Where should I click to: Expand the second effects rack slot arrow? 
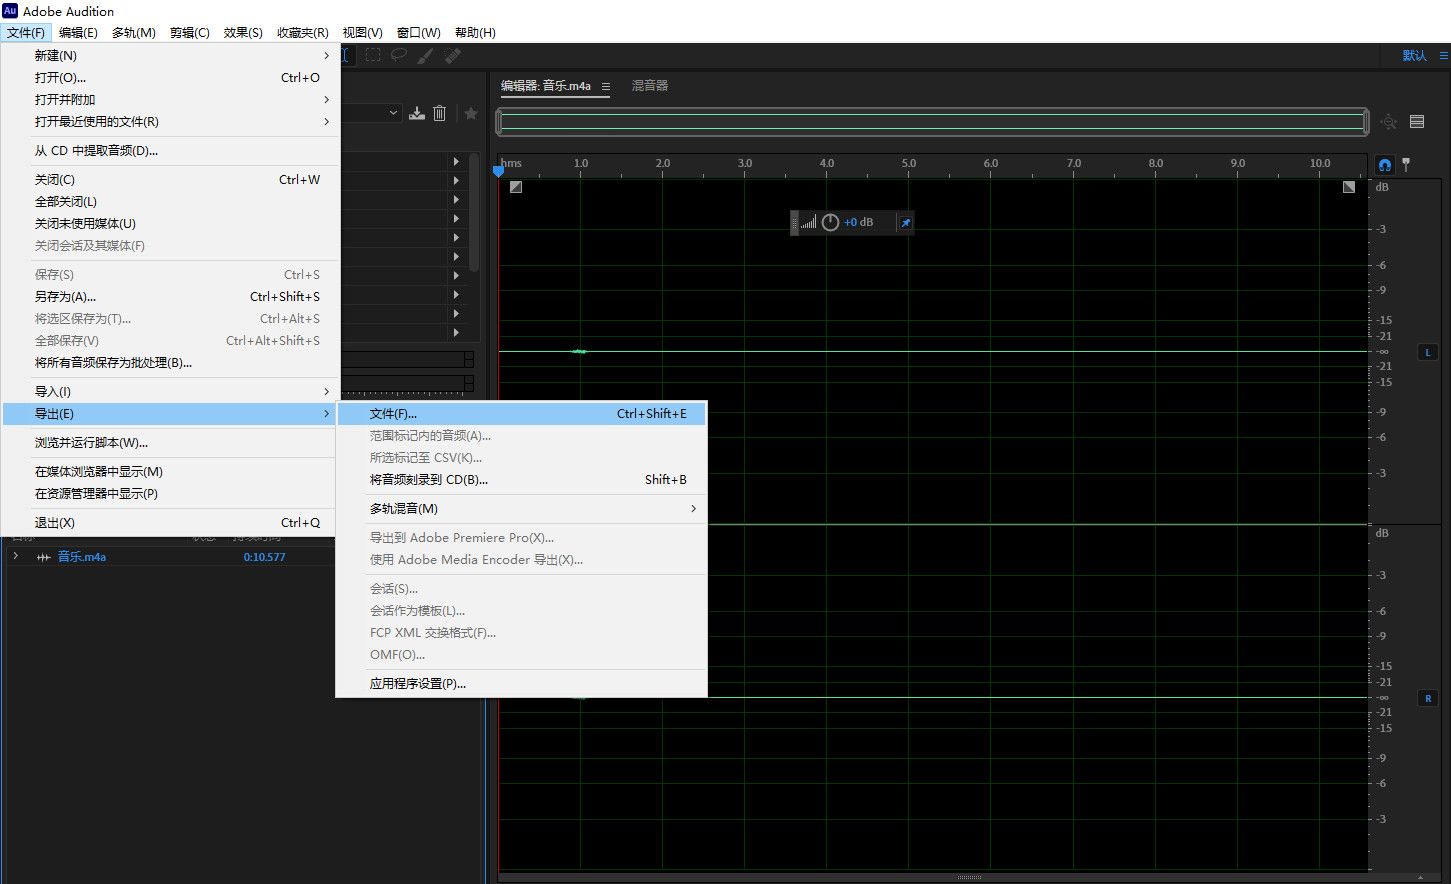pyautogui.click(x=456, y=180)
